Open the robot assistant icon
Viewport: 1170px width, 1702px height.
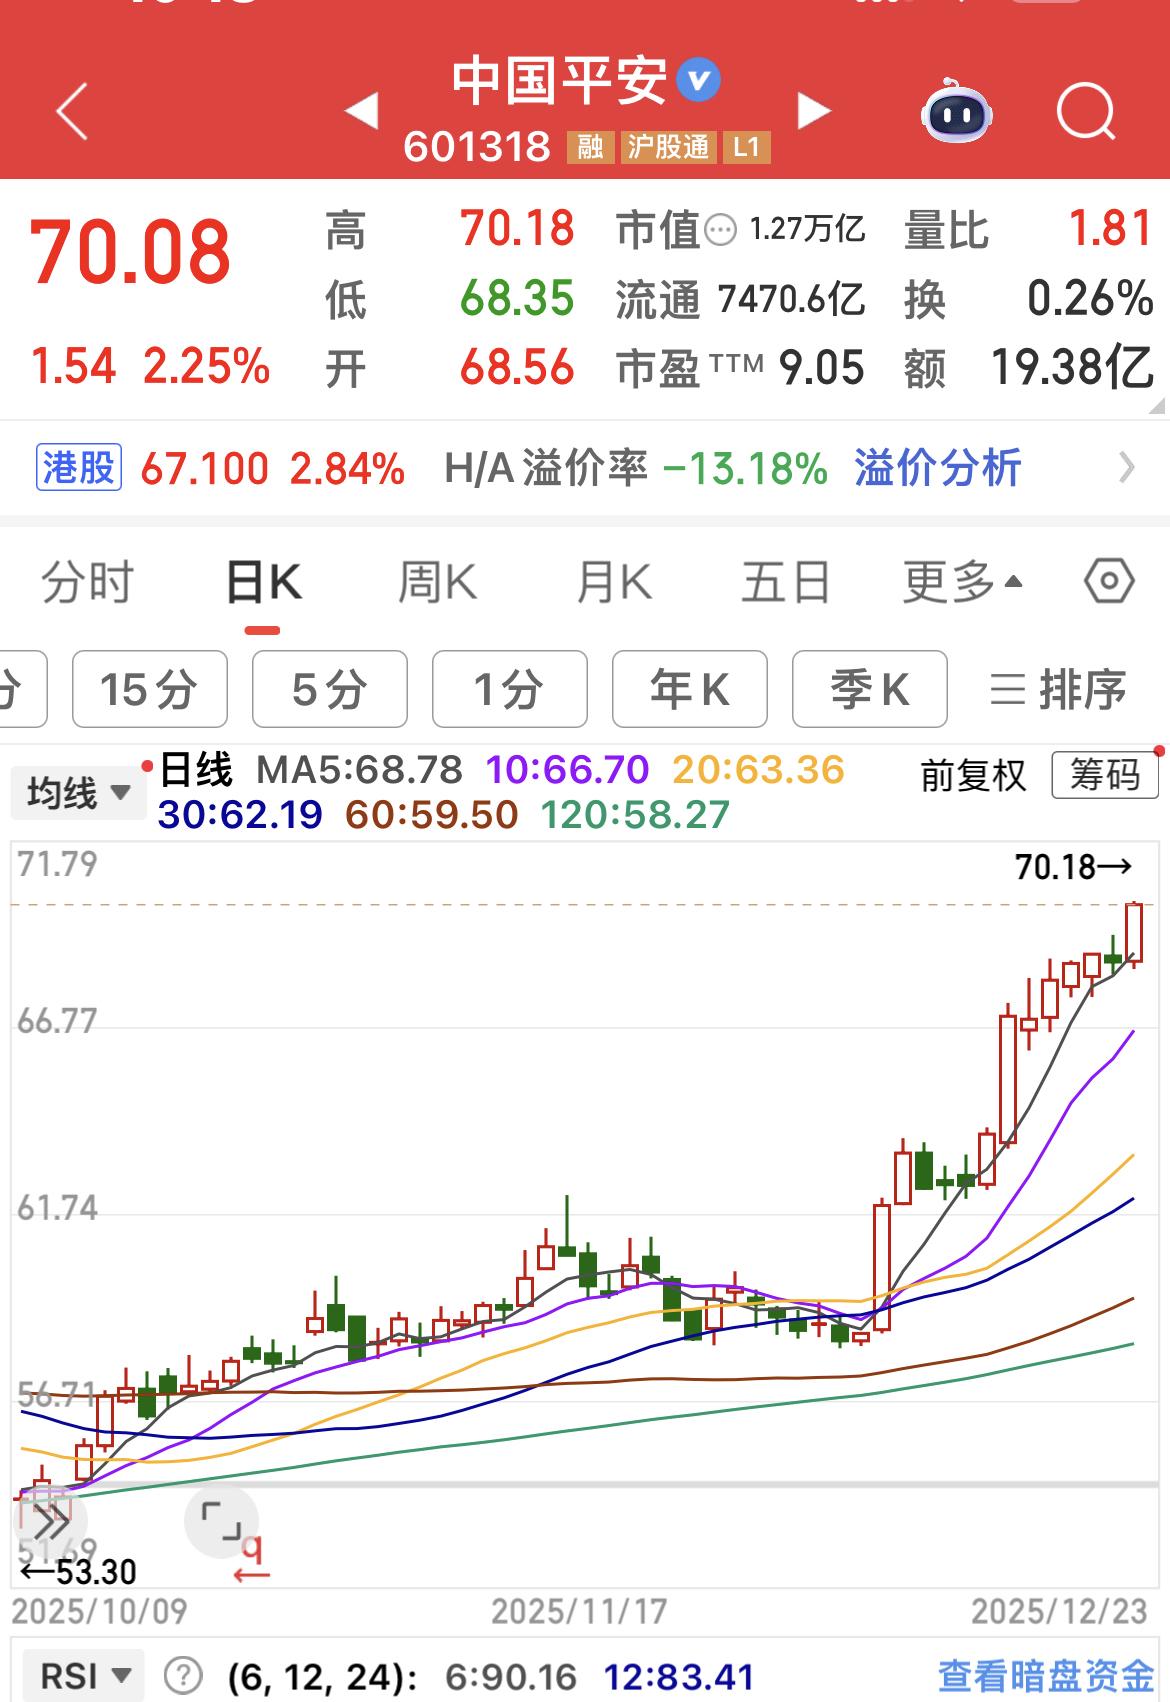click(957, 111)
